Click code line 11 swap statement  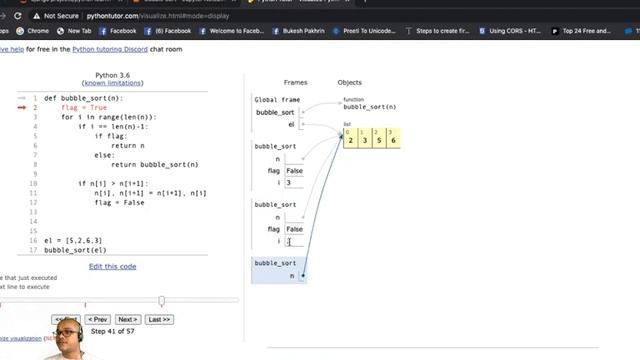[x=150, y=193]
